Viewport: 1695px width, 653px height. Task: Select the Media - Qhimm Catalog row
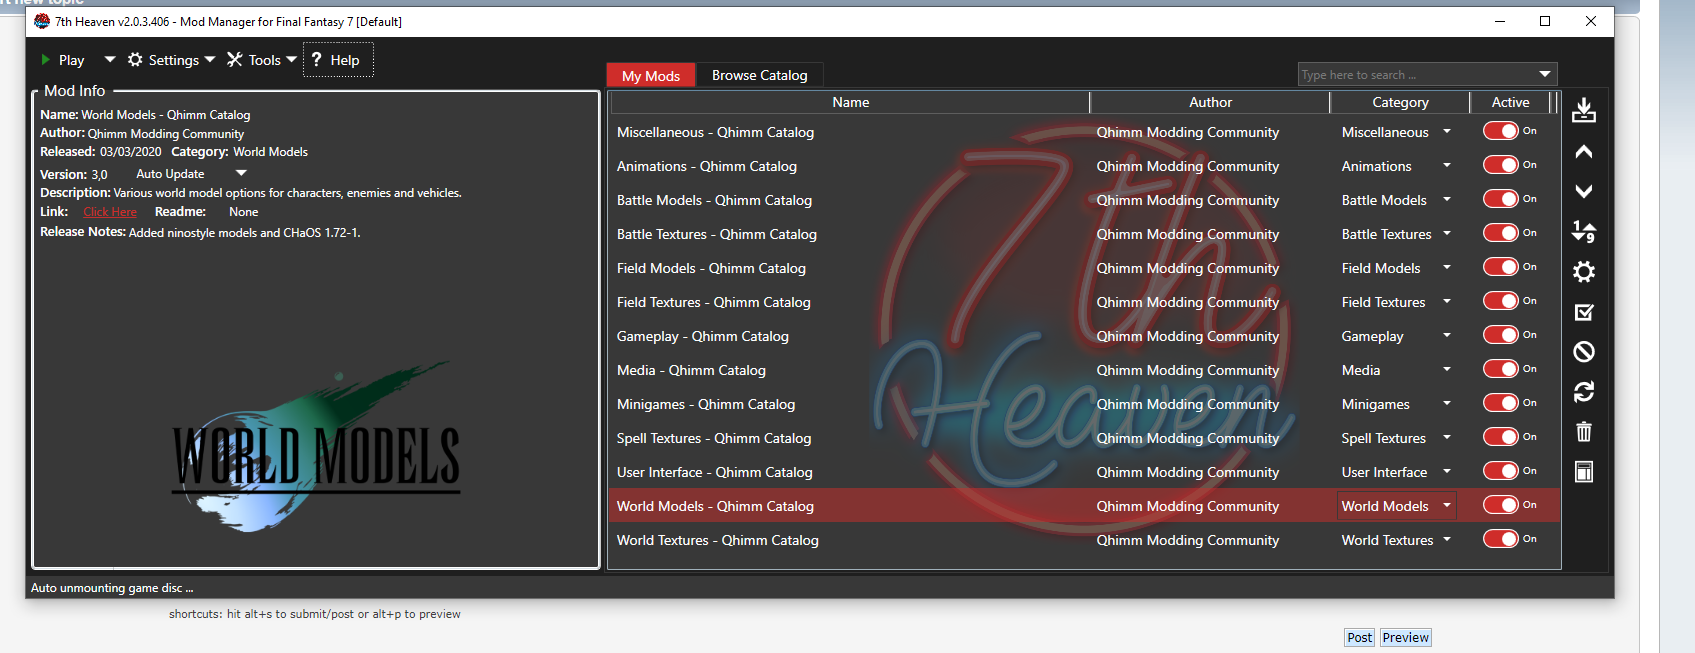click(1085, 370)
